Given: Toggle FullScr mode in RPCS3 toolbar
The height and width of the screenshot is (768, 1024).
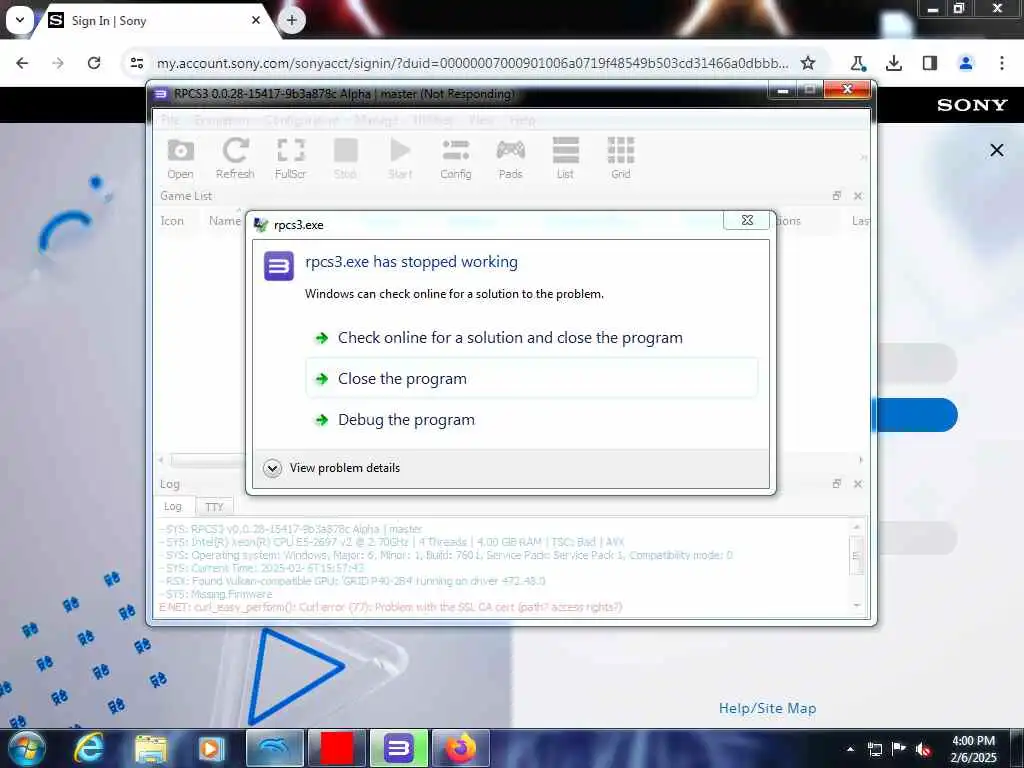Looking at the screenshot, I should coord(291,157).
